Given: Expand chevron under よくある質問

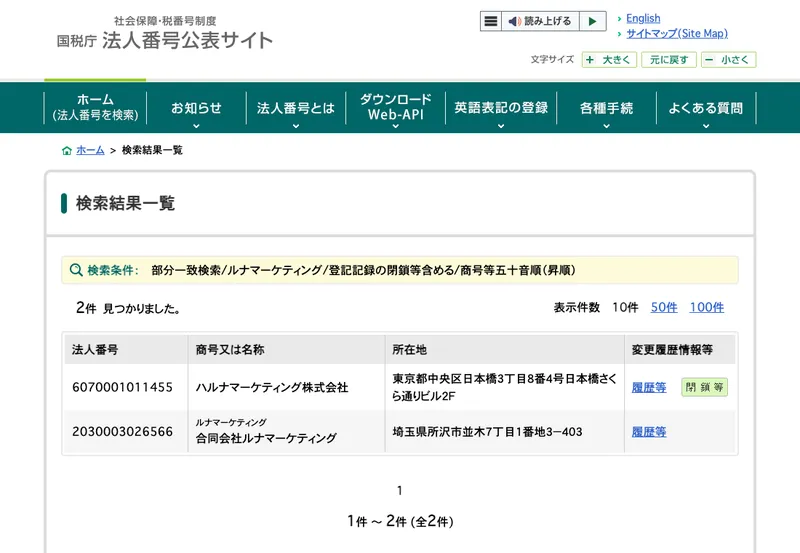Looking at the screenshot, I should click(x=706, y=126).
